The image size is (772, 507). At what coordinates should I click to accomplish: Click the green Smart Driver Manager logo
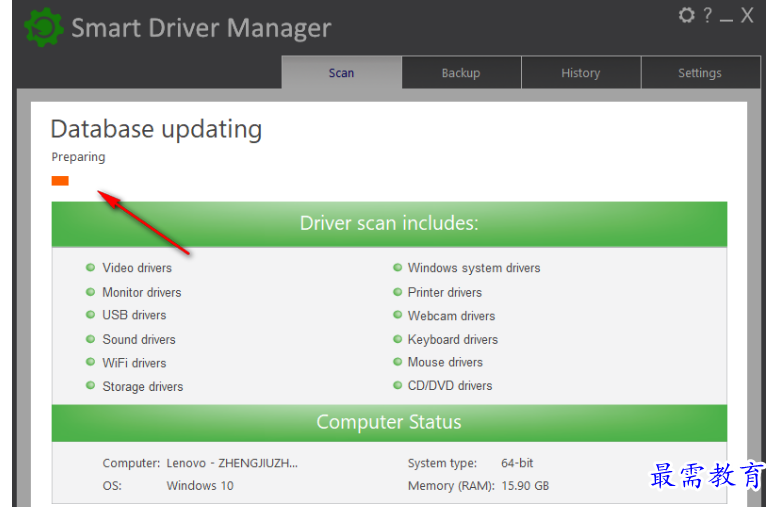click(43, 28)
